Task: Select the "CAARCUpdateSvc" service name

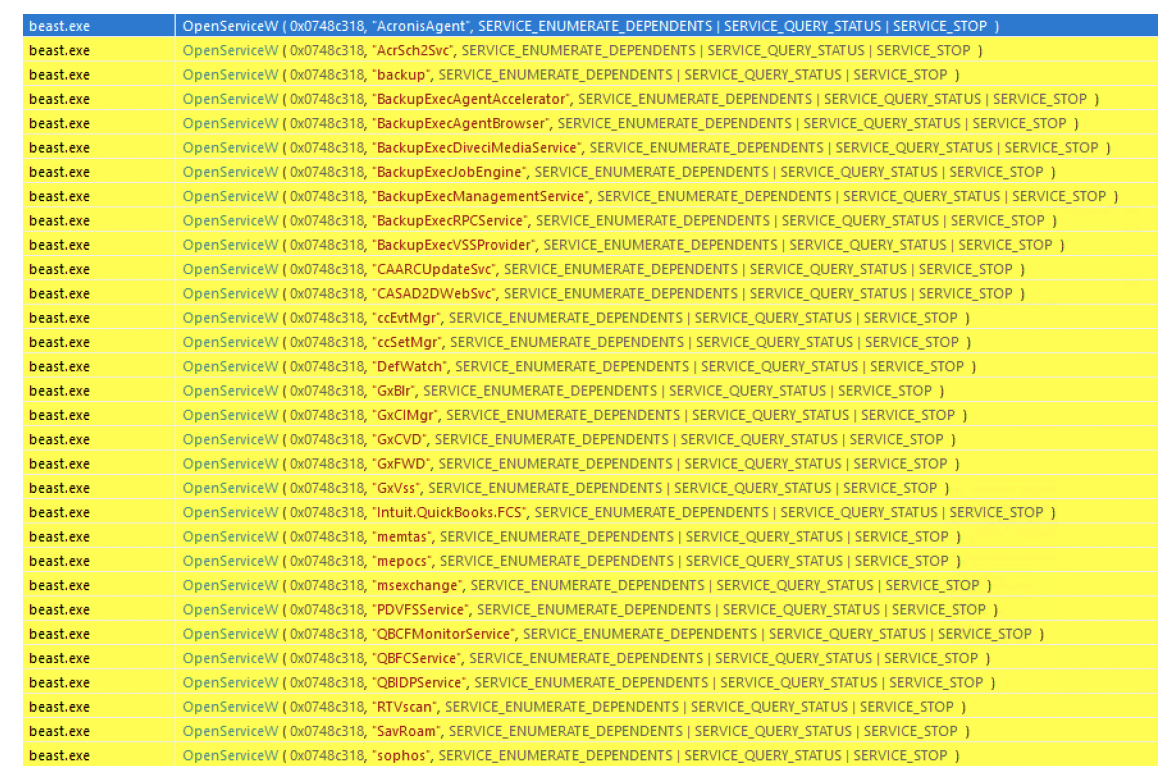Action: pyautogui.click(x=434, y=269)
